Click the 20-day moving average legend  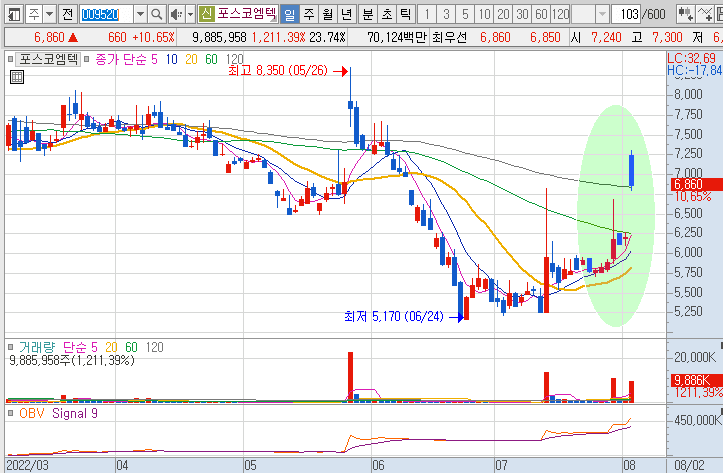(x=191, y=59)
